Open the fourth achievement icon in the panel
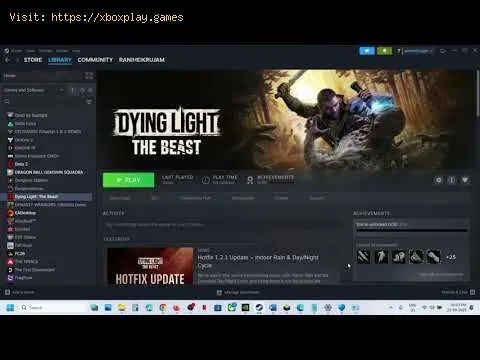The image size is (480, 360). click(416, 257)
